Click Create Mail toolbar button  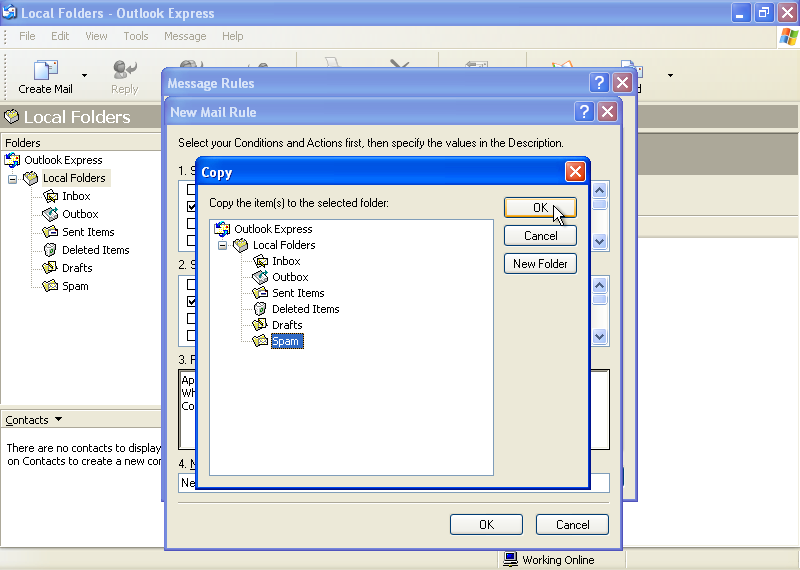tap(45, 77)
